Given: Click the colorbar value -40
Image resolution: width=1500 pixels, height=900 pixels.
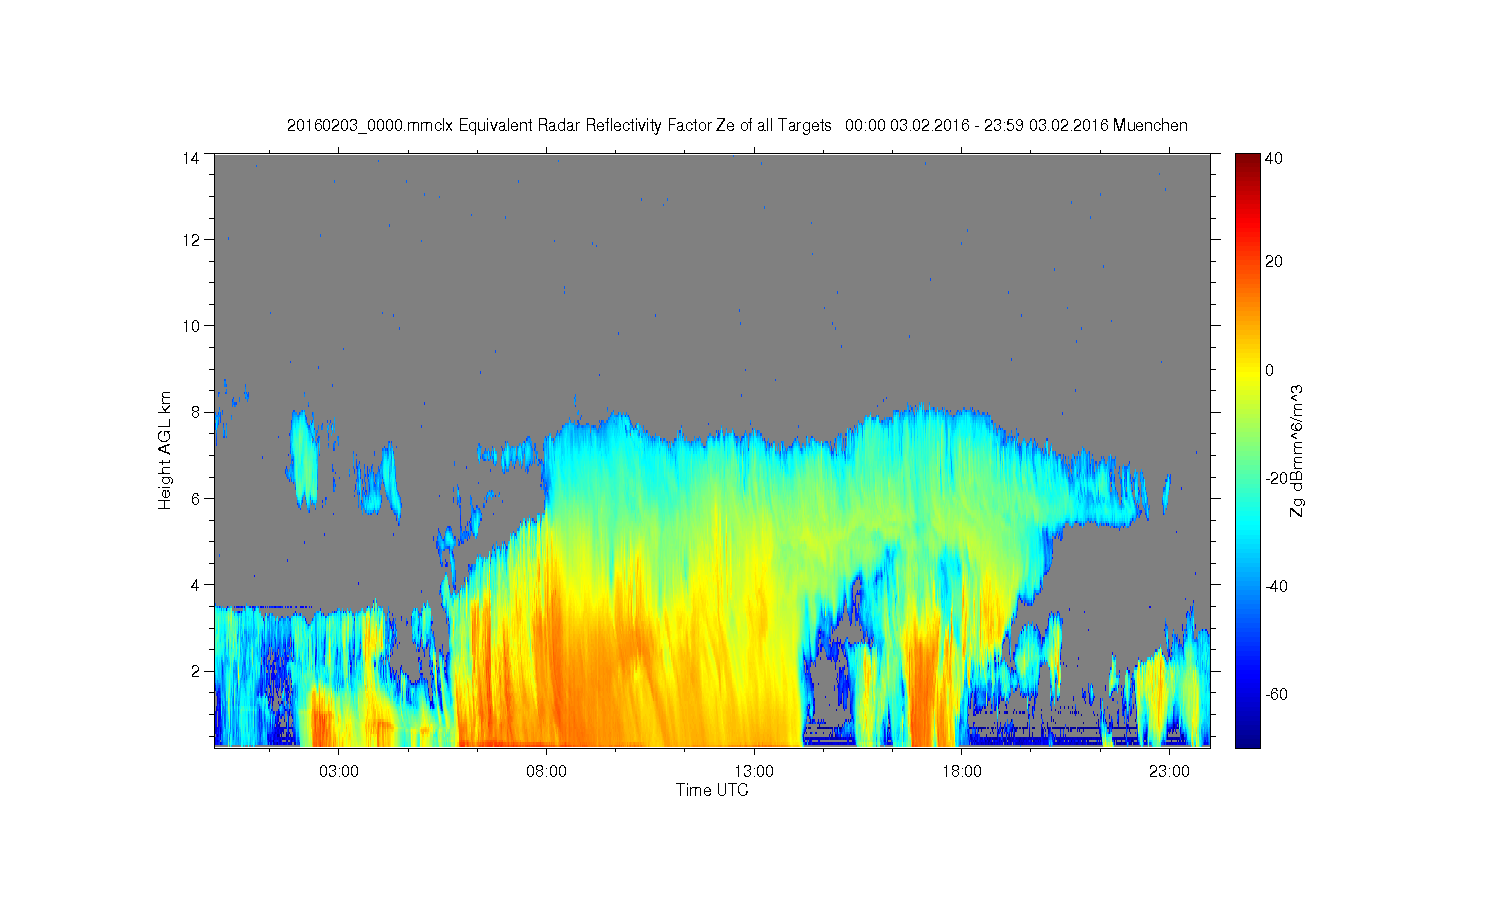Looking at the screenshot, I should point(1276,586).
